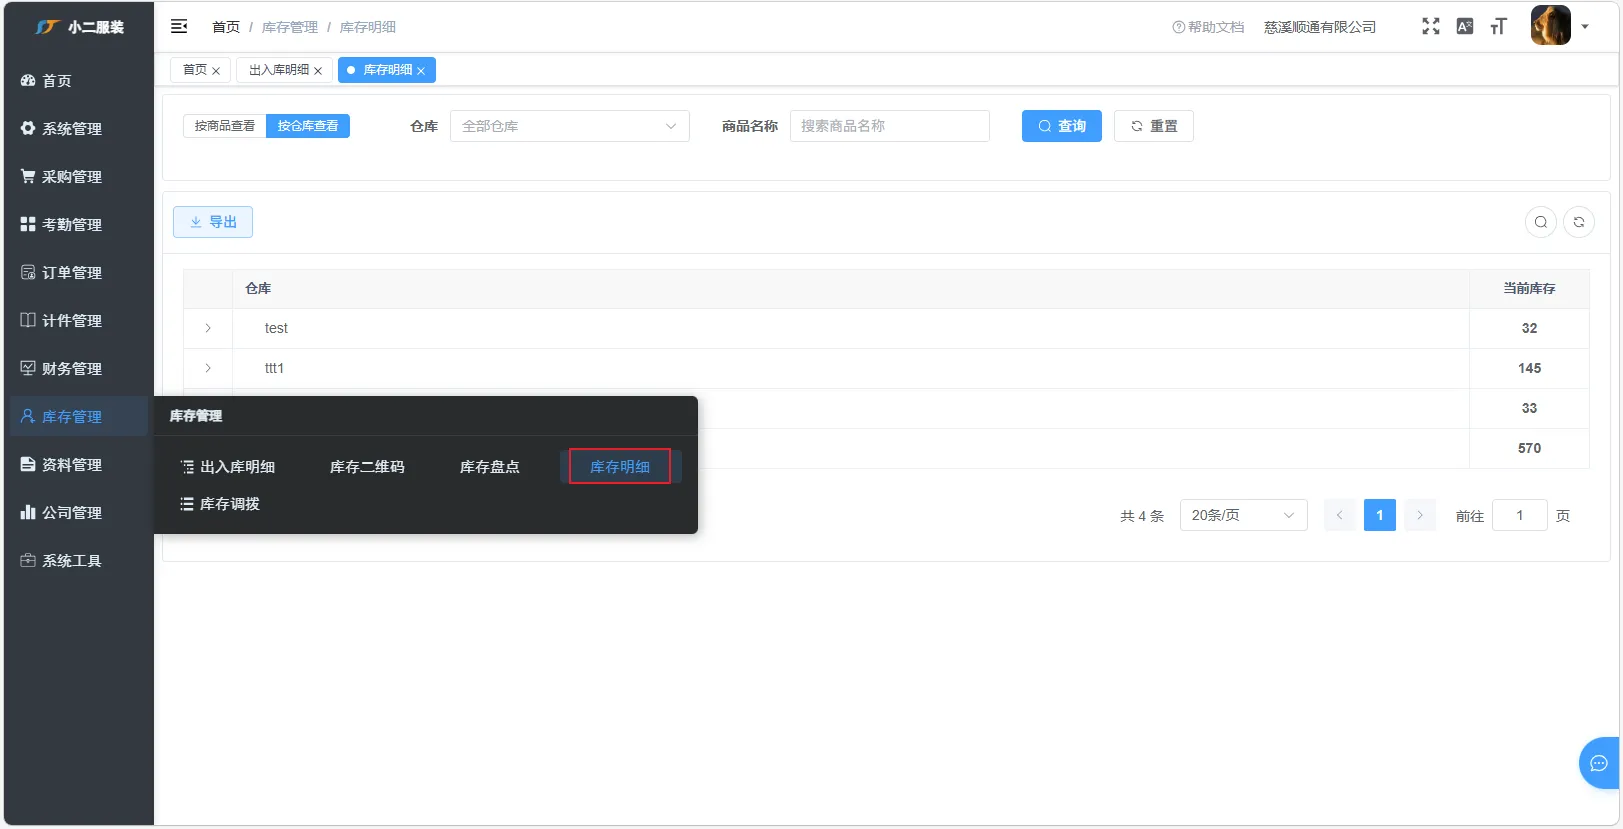
Task: Select 出入库明细 in flyout menu
Action: pyautogui.click(x=228, y=467)
